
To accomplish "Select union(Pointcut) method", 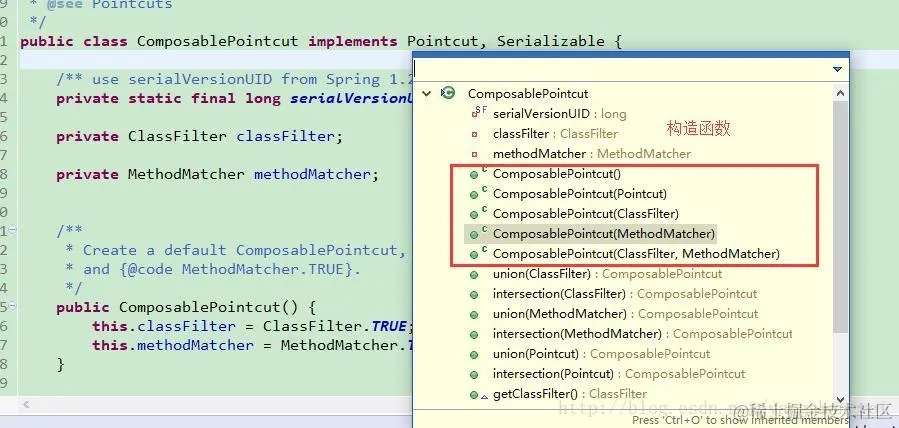I will [601, 354].
